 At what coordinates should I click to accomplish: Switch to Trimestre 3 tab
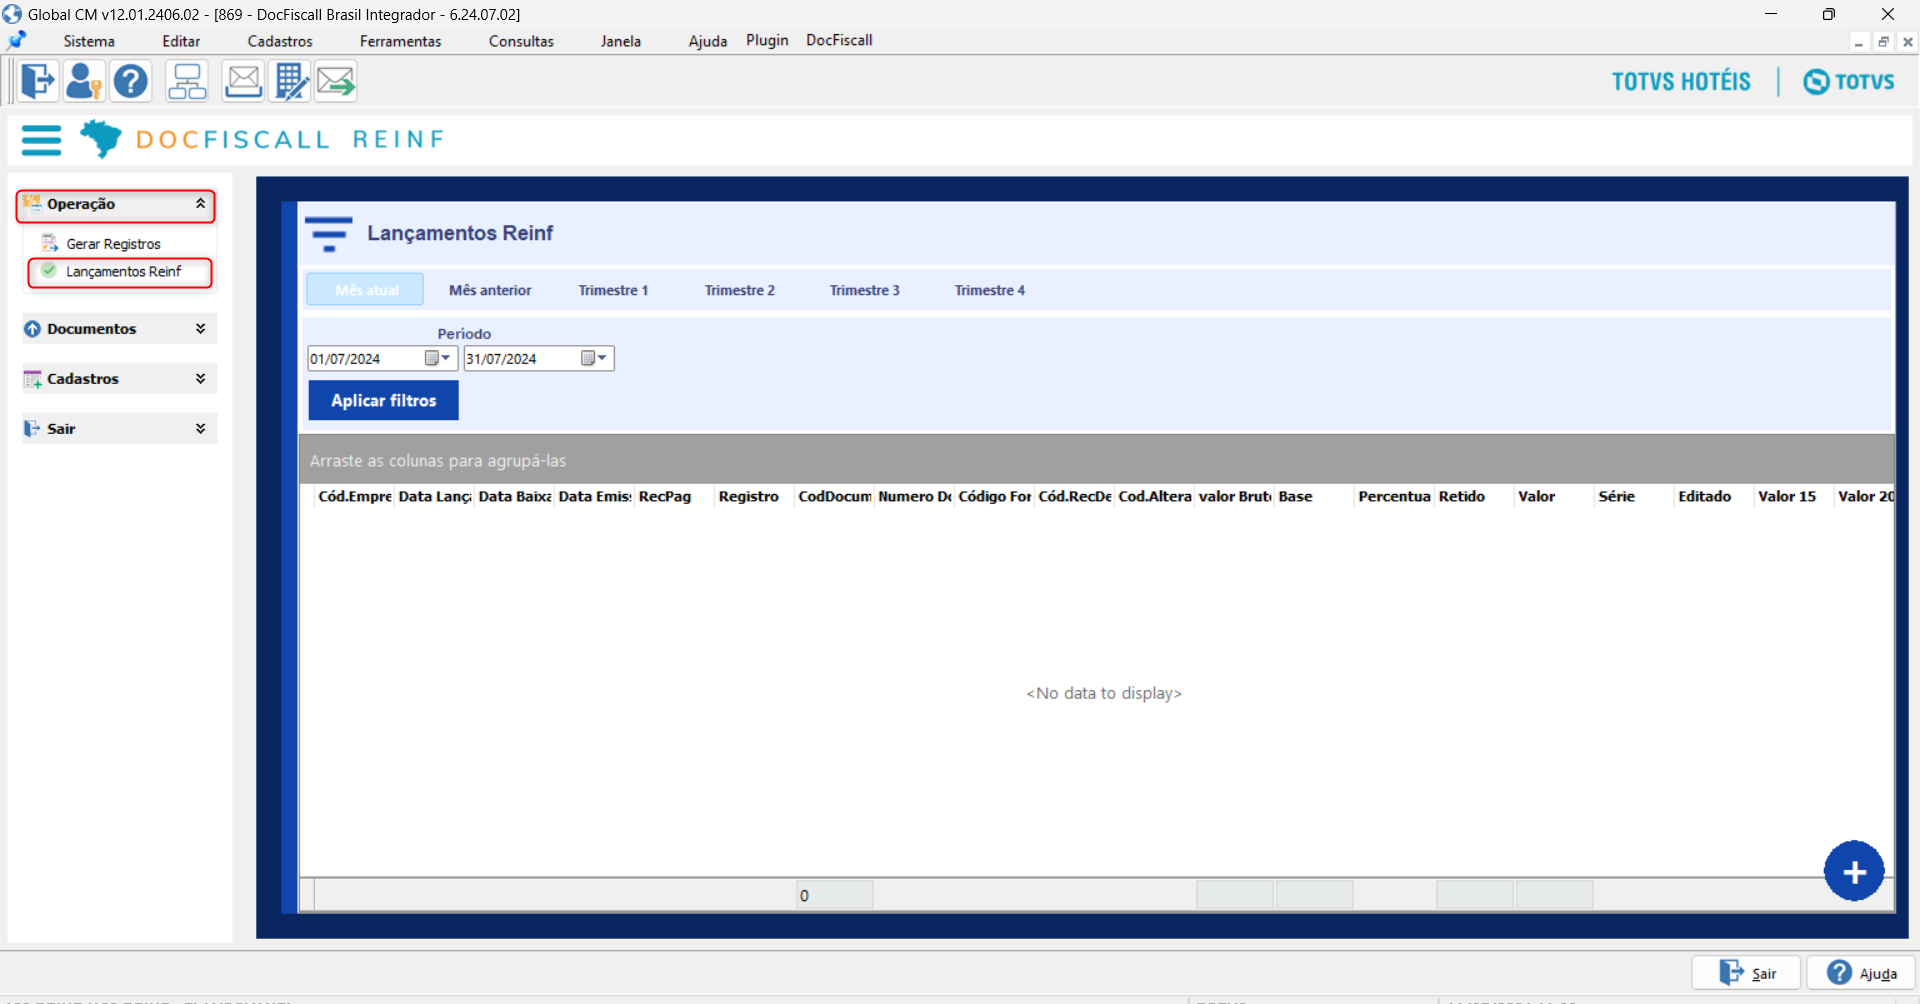[x=865, y=290]
